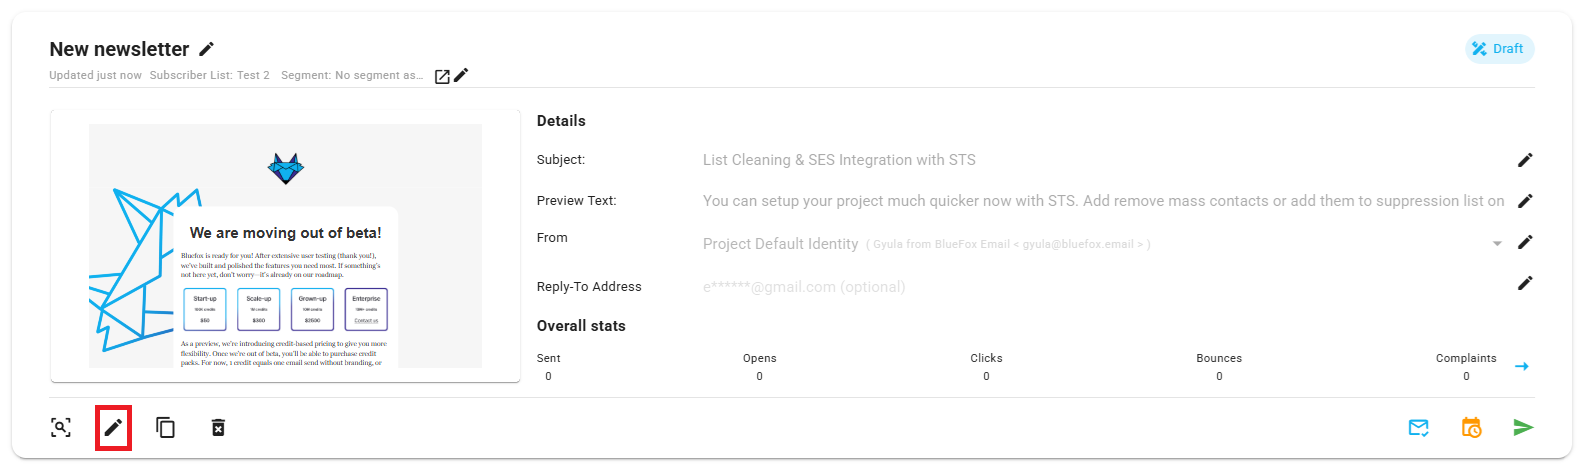Open detailed stats with blue arrow
The image size is (1589, 471).
1522,366
